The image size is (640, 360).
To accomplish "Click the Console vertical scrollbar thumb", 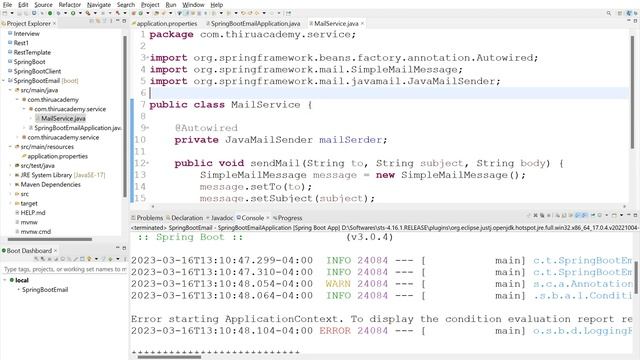I will click(636, 278).
